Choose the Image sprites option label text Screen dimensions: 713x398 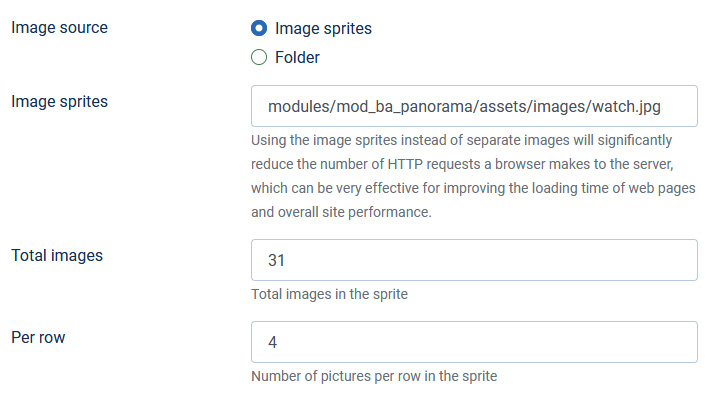pyautogui.click(x=323, y=29)
